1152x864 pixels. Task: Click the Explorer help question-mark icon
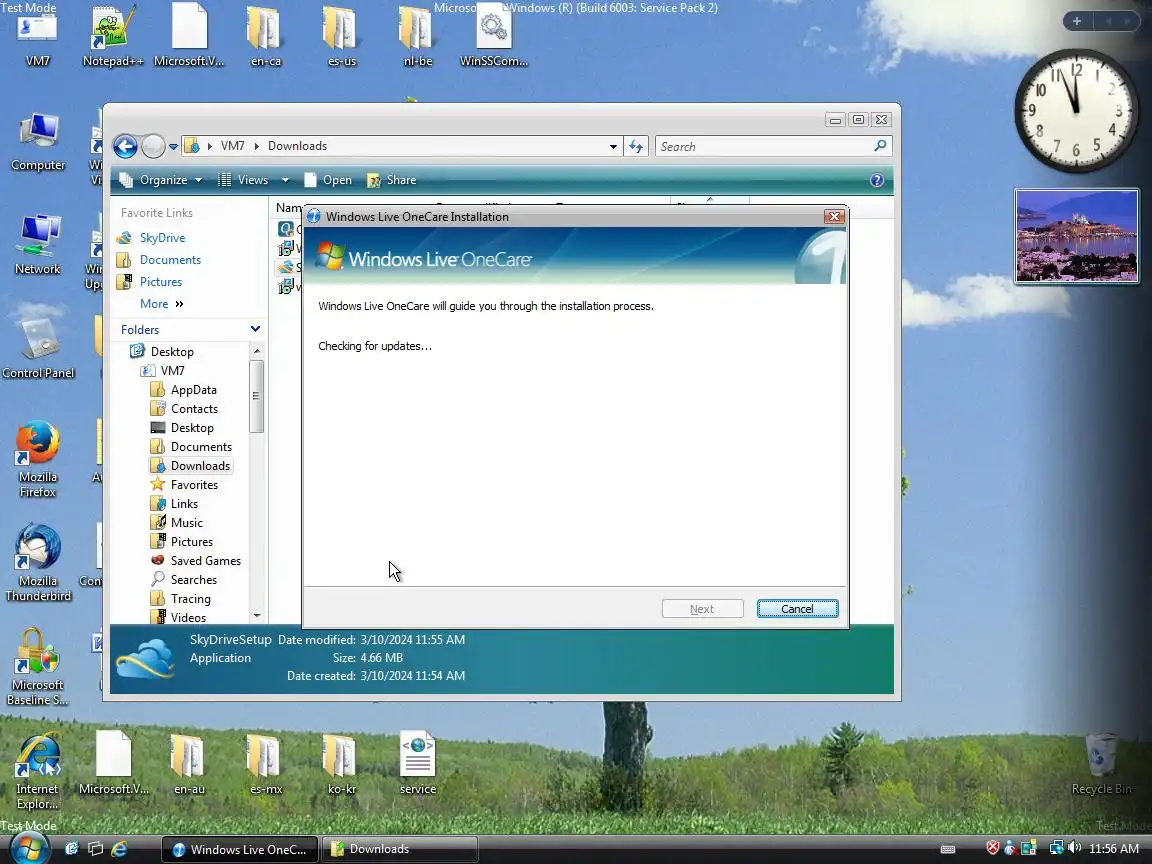tap(876, 180)
